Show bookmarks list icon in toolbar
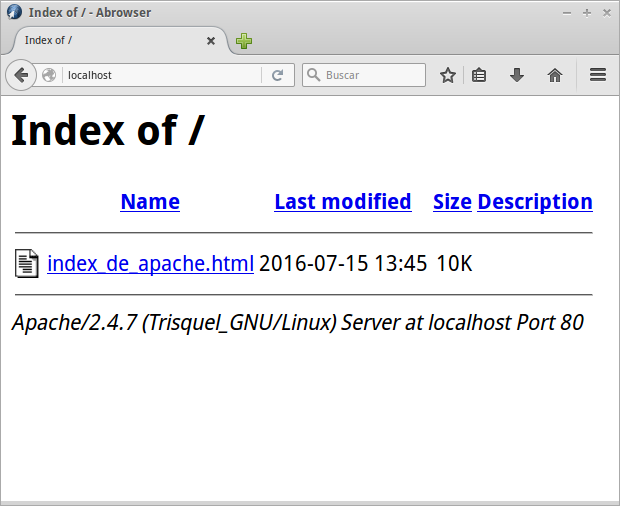620x506 pixels. (x=479, y=75)
